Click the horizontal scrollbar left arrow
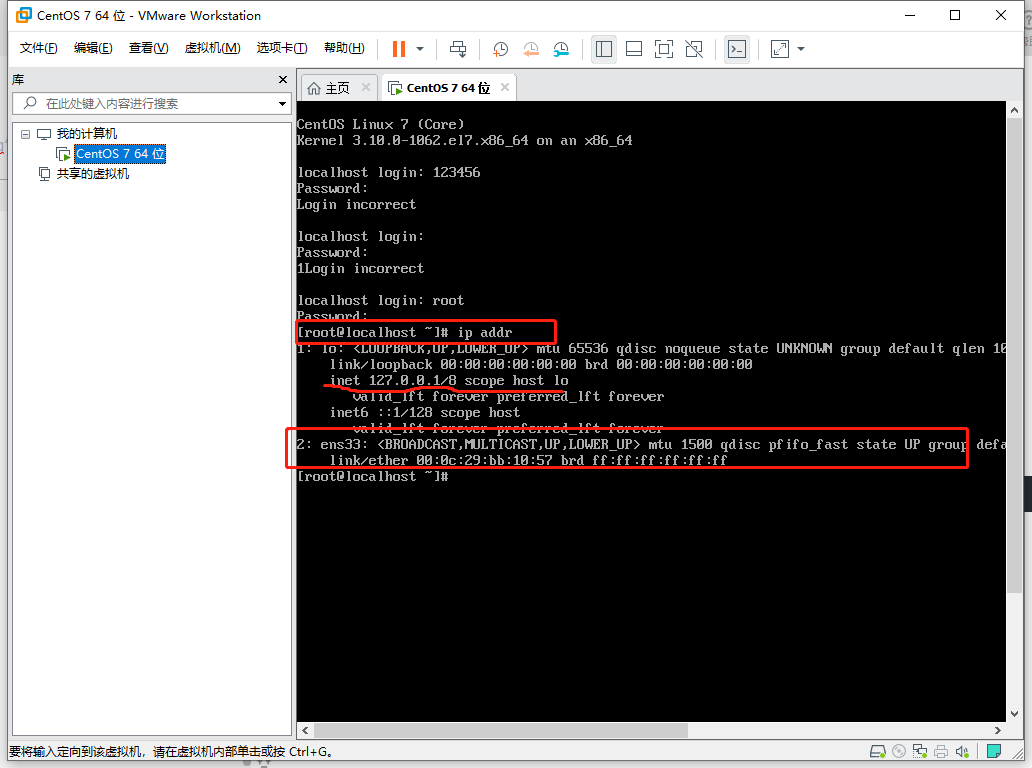Image resolution: width=1032 pixels, height=768 pixels. [x=305, y=730]
